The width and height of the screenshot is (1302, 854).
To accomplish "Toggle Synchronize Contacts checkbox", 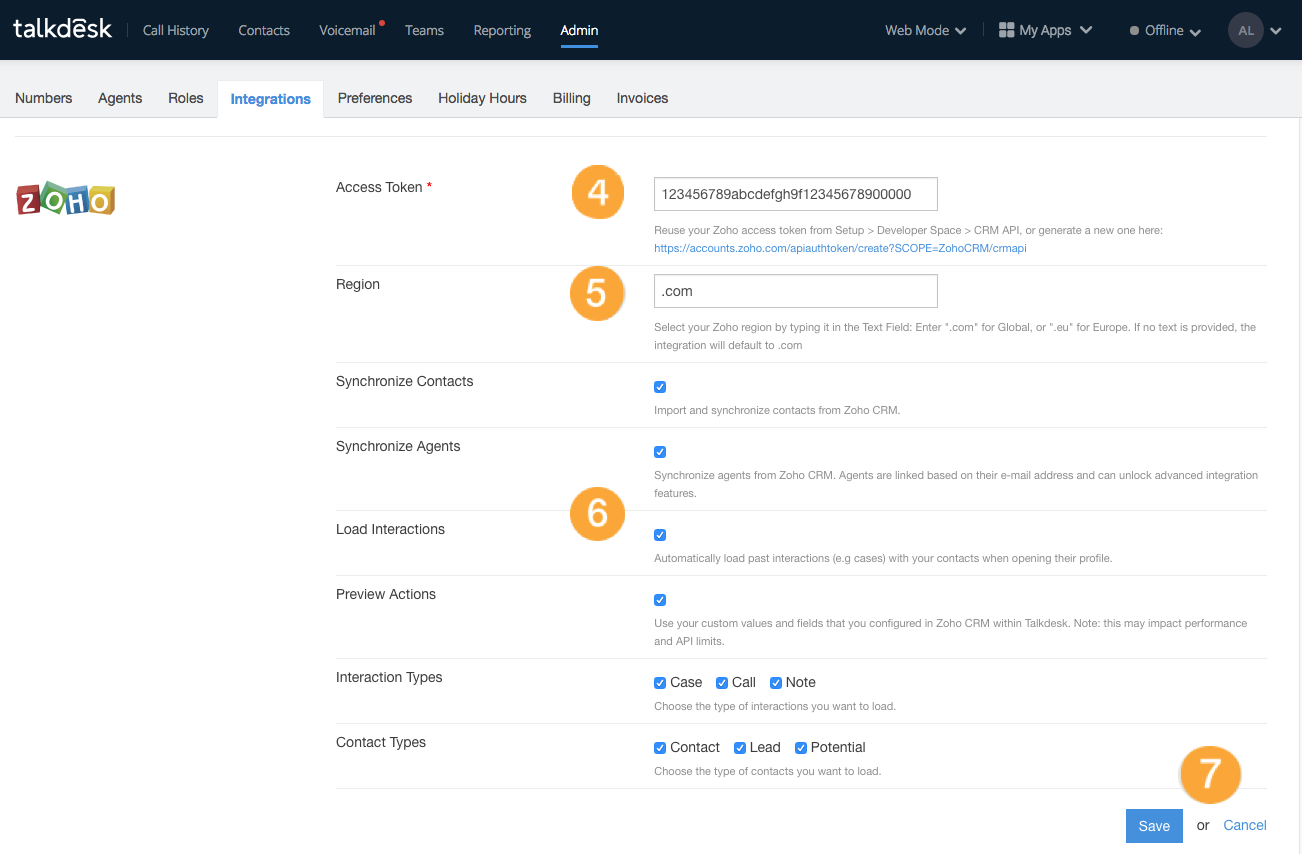I will [660, 387].
